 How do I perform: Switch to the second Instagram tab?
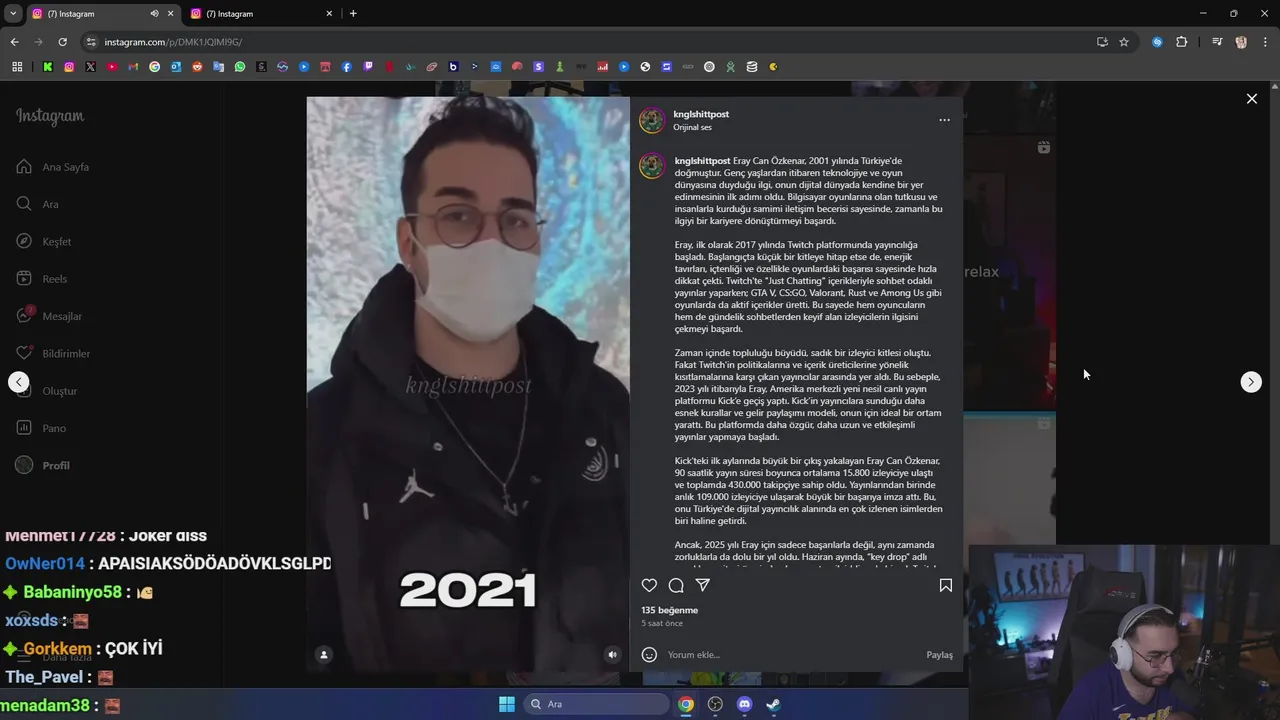(262, 14)
